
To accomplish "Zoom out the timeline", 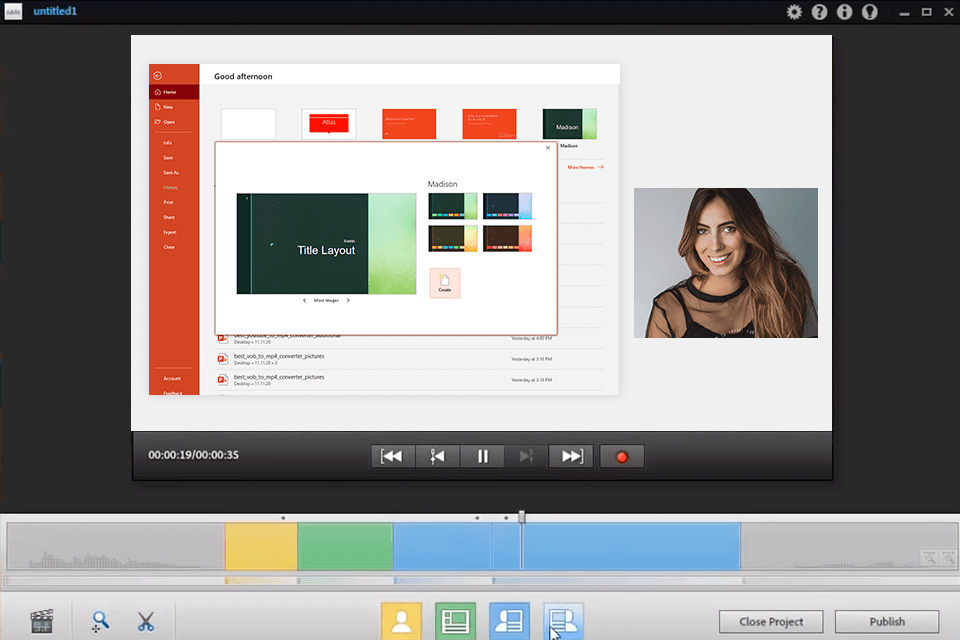I will point(929,558).
